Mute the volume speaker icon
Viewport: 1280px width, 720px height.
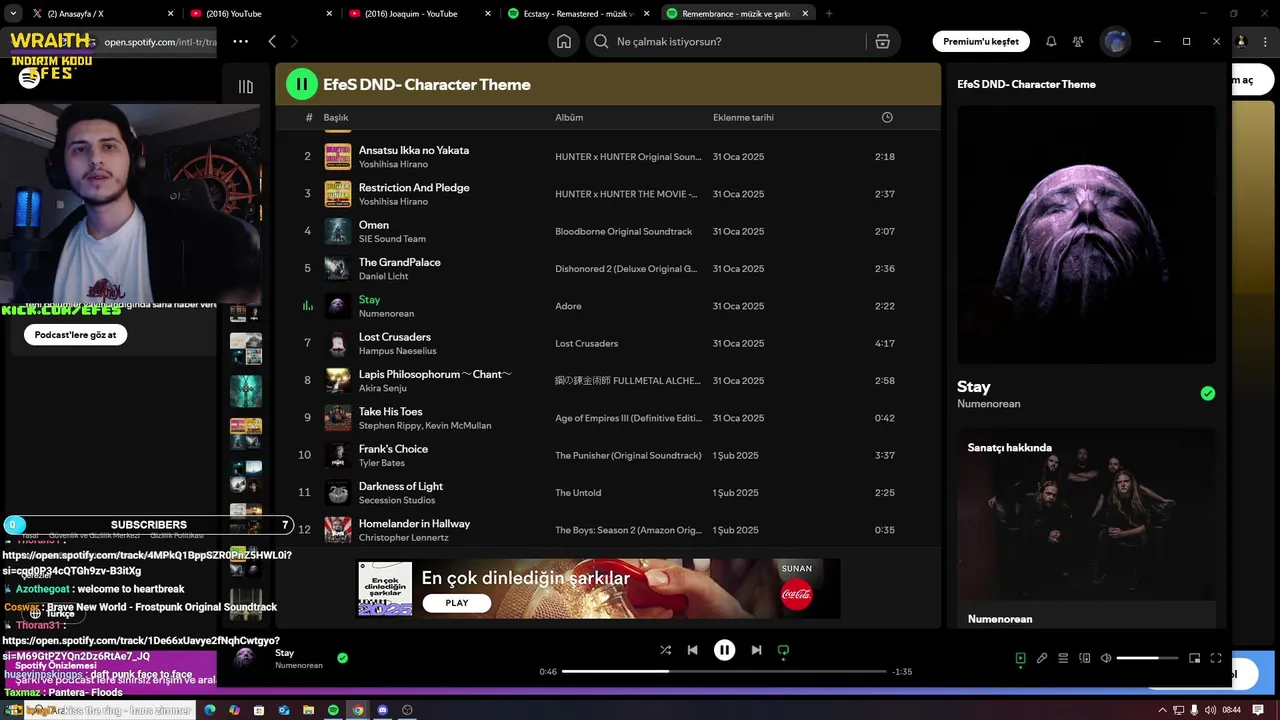(x=1106, y=658)
